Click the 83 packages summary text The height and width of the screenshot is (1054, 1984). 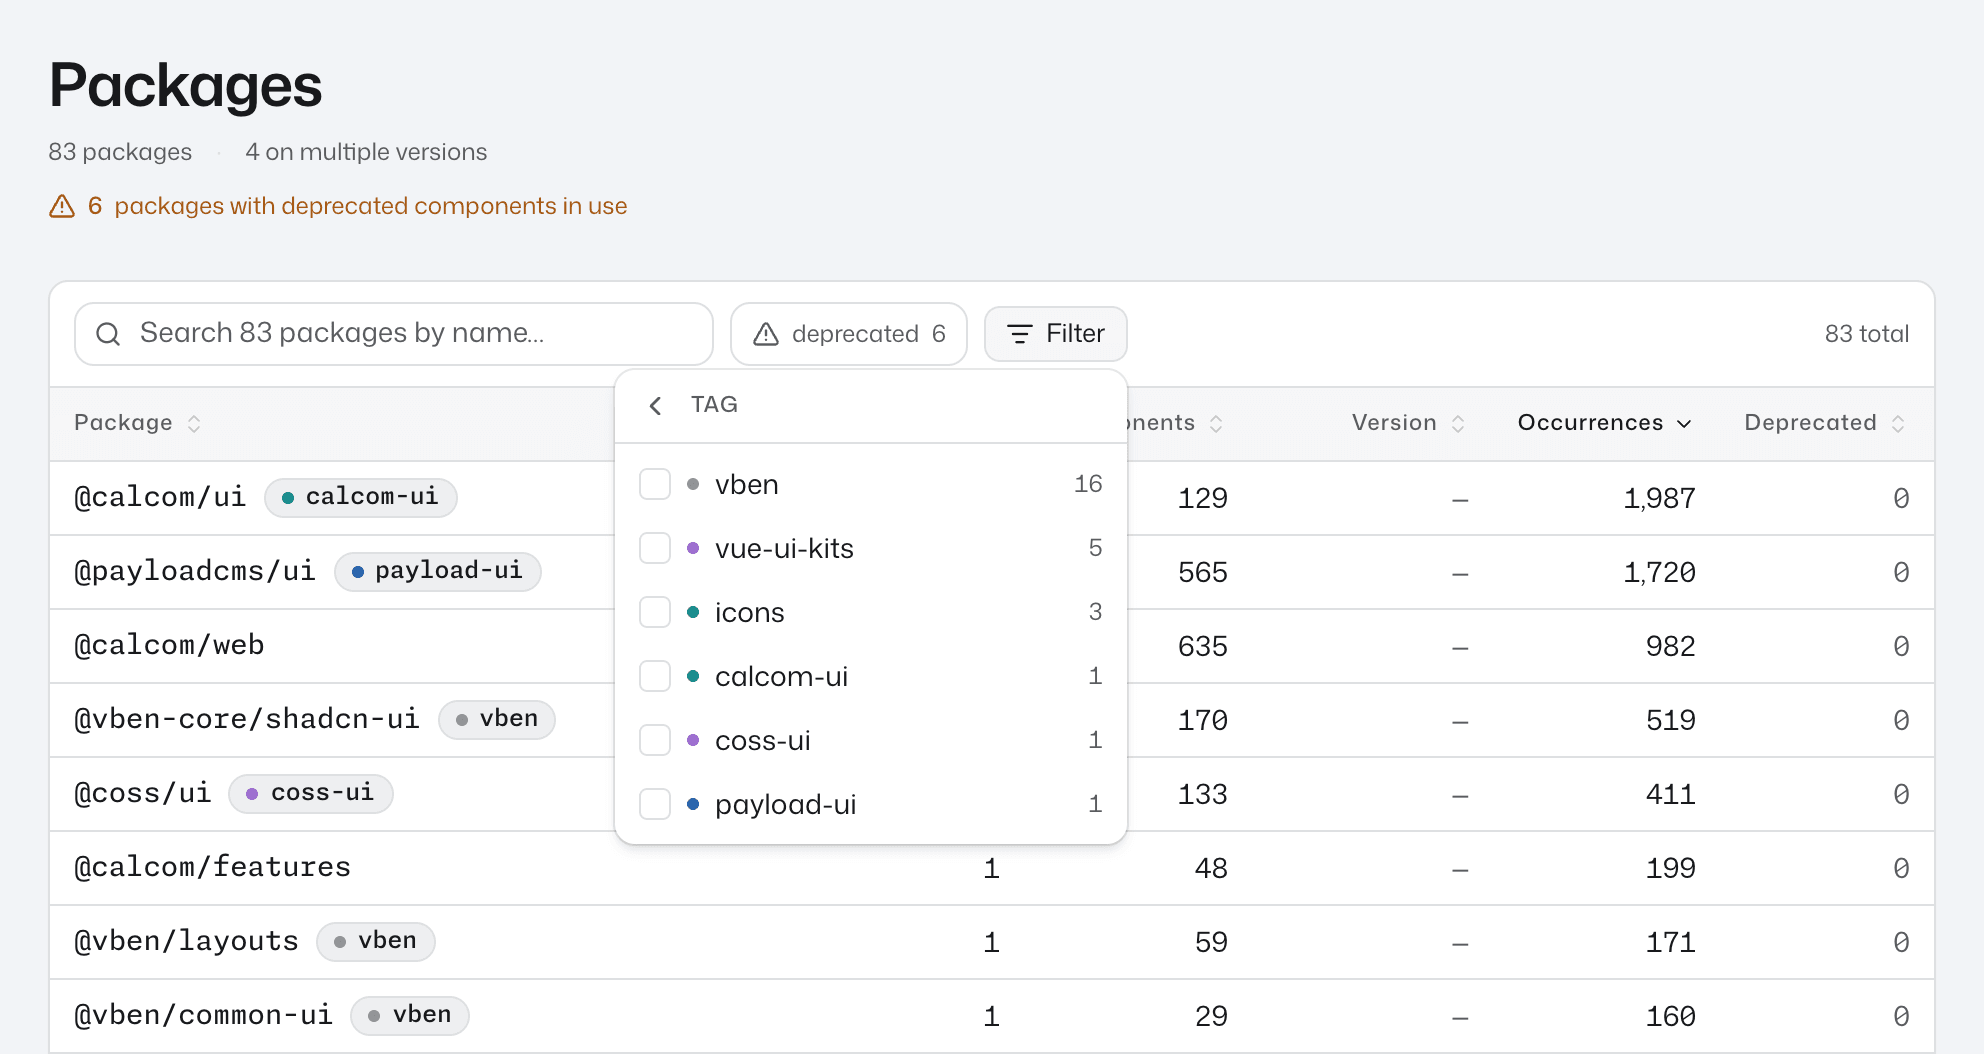click(x=120, y=152)
